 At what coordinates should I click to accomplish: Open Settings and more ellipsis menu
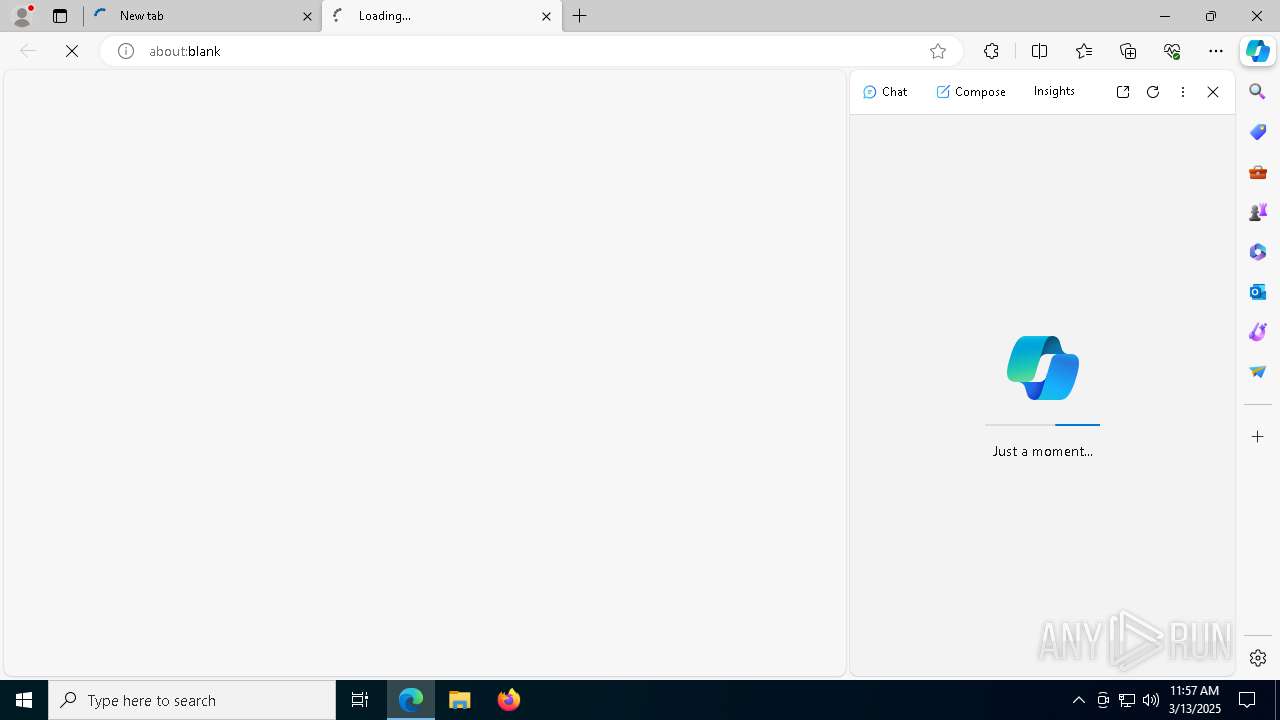1216,51
